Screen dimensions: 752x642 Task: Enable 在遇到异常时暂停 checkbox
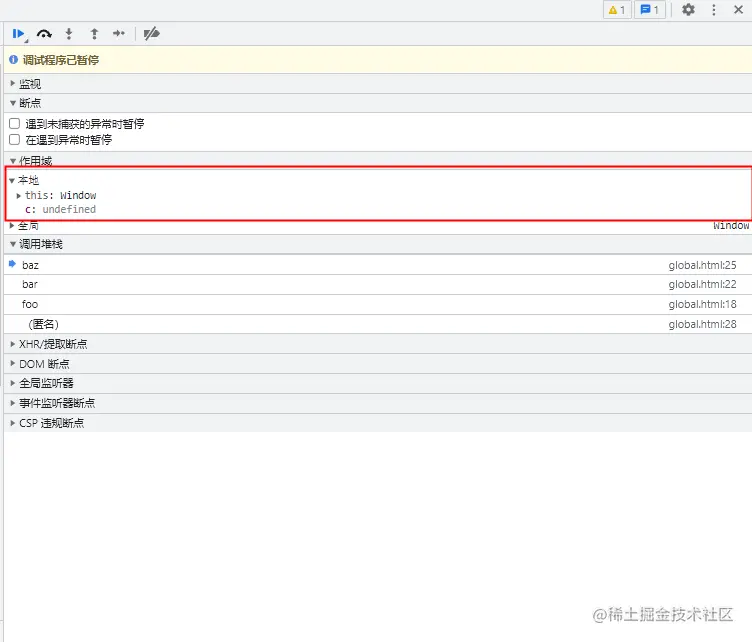coord(15,140)
